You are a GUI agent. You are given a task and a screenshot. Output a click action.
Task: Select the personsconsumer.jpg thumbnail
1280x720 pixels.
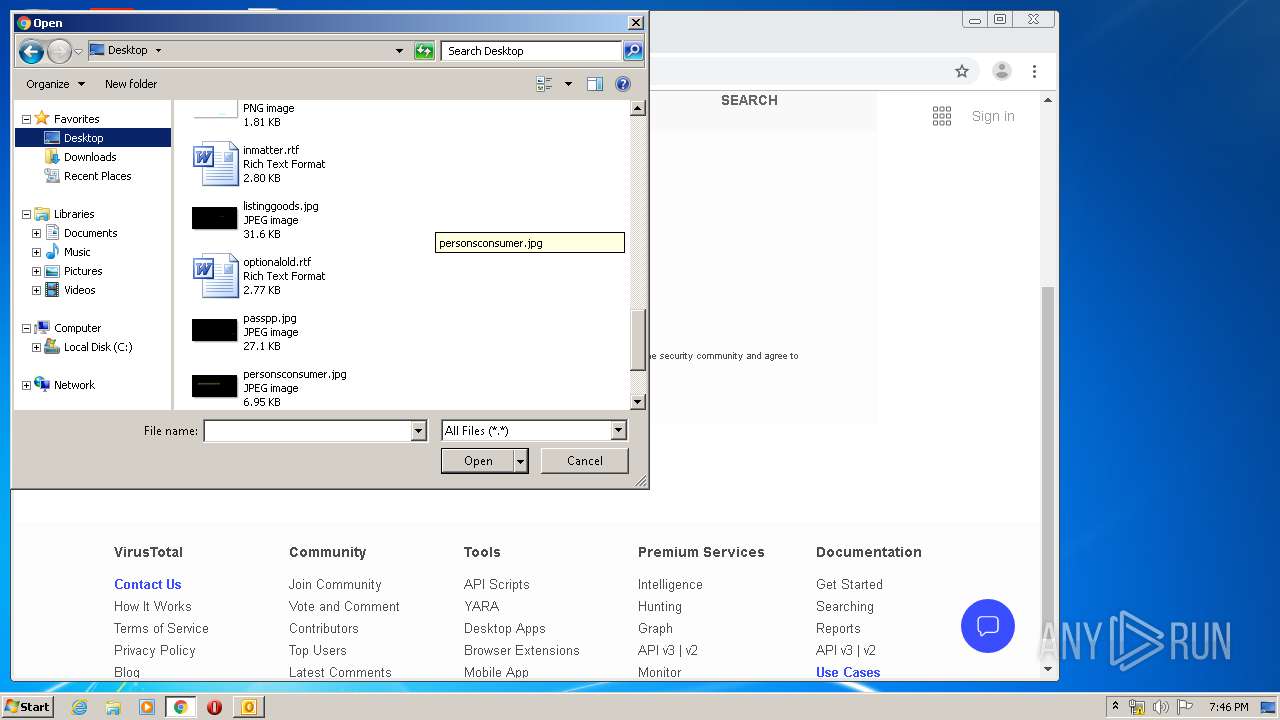point(215,385)
